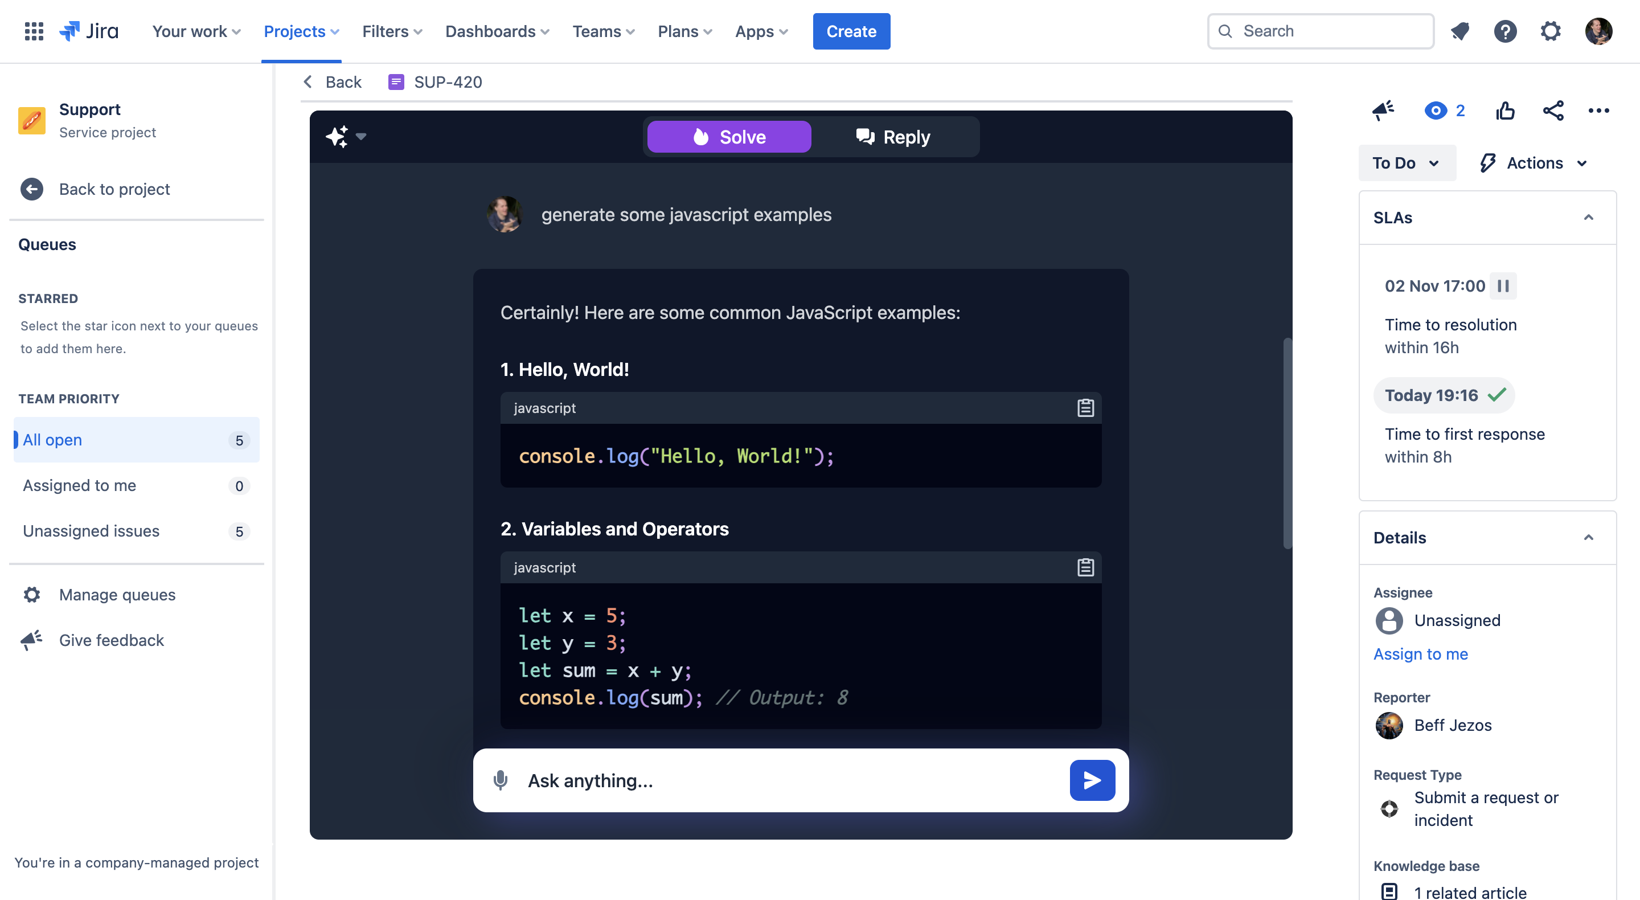Open the Projects dropdown menu
This screenshot has height=900, width=1640.
301,31
